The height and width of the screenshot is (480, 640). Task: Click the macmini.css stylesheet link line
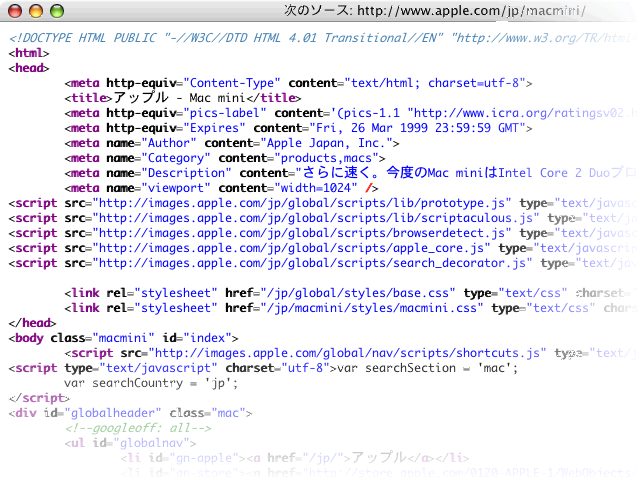pos(350,308)
